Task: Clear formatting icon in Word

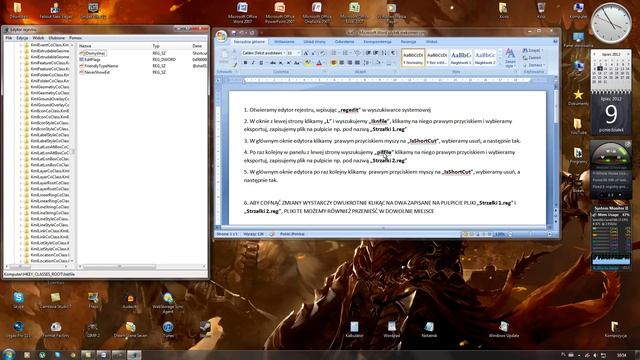Action: coord(322,53)
